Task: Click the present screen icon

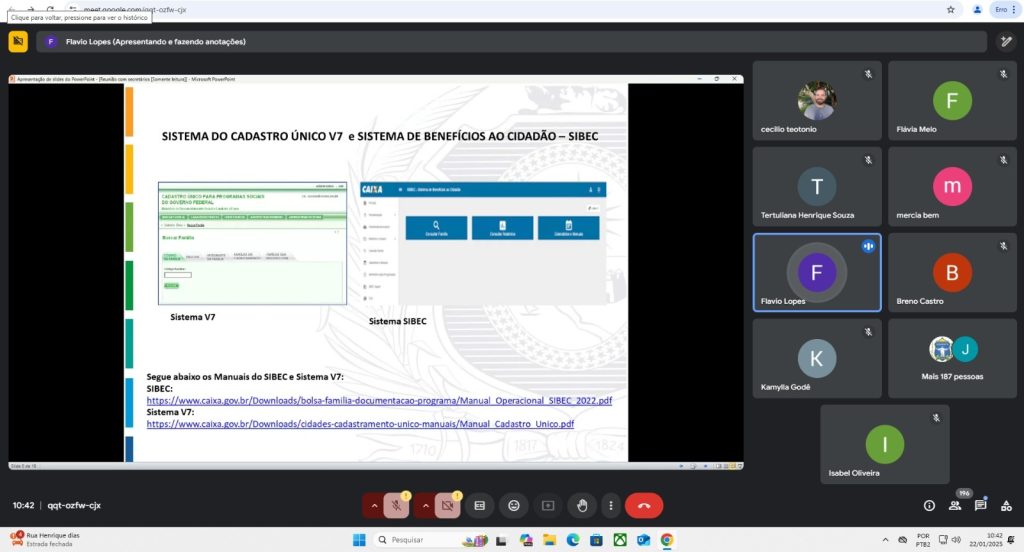Action: click(x=547, y=506)
